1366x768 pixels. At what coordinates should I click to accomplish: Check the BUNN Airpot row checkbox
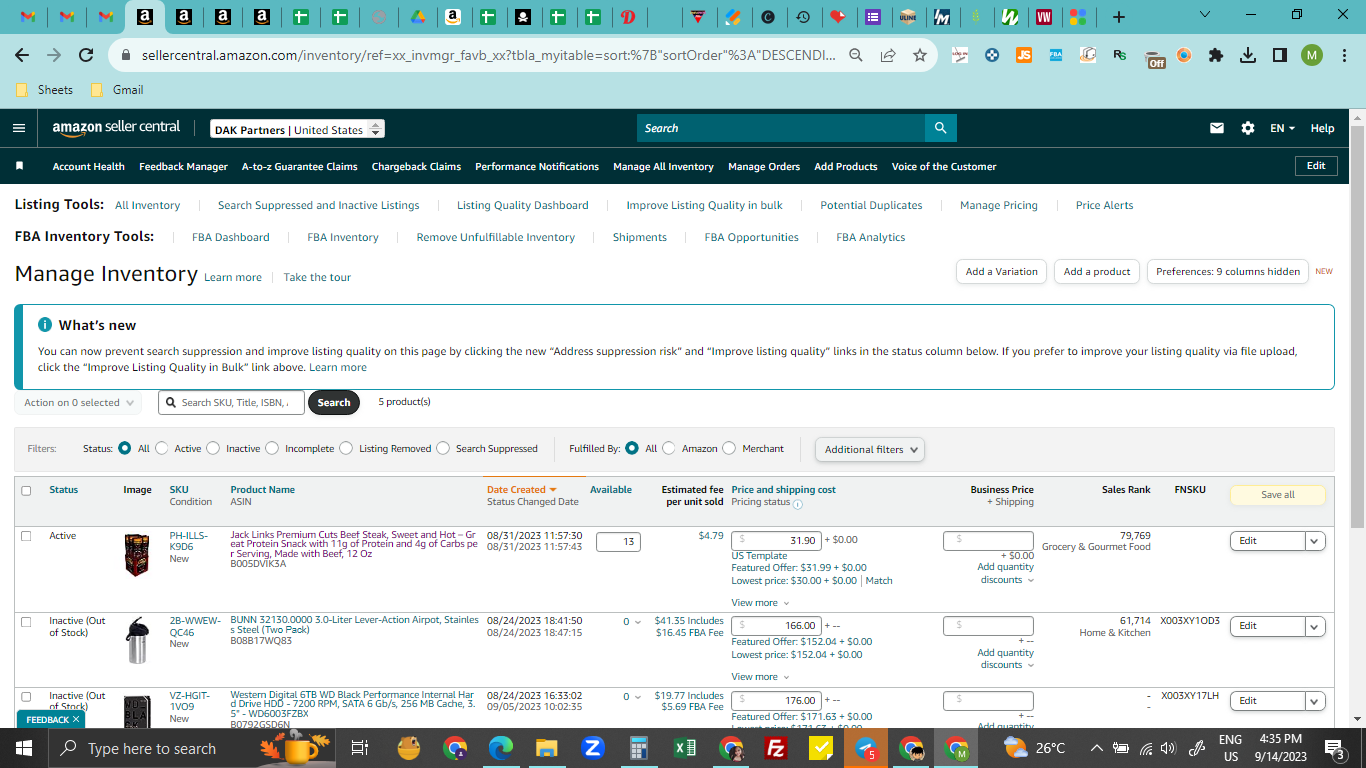point(26,621)
